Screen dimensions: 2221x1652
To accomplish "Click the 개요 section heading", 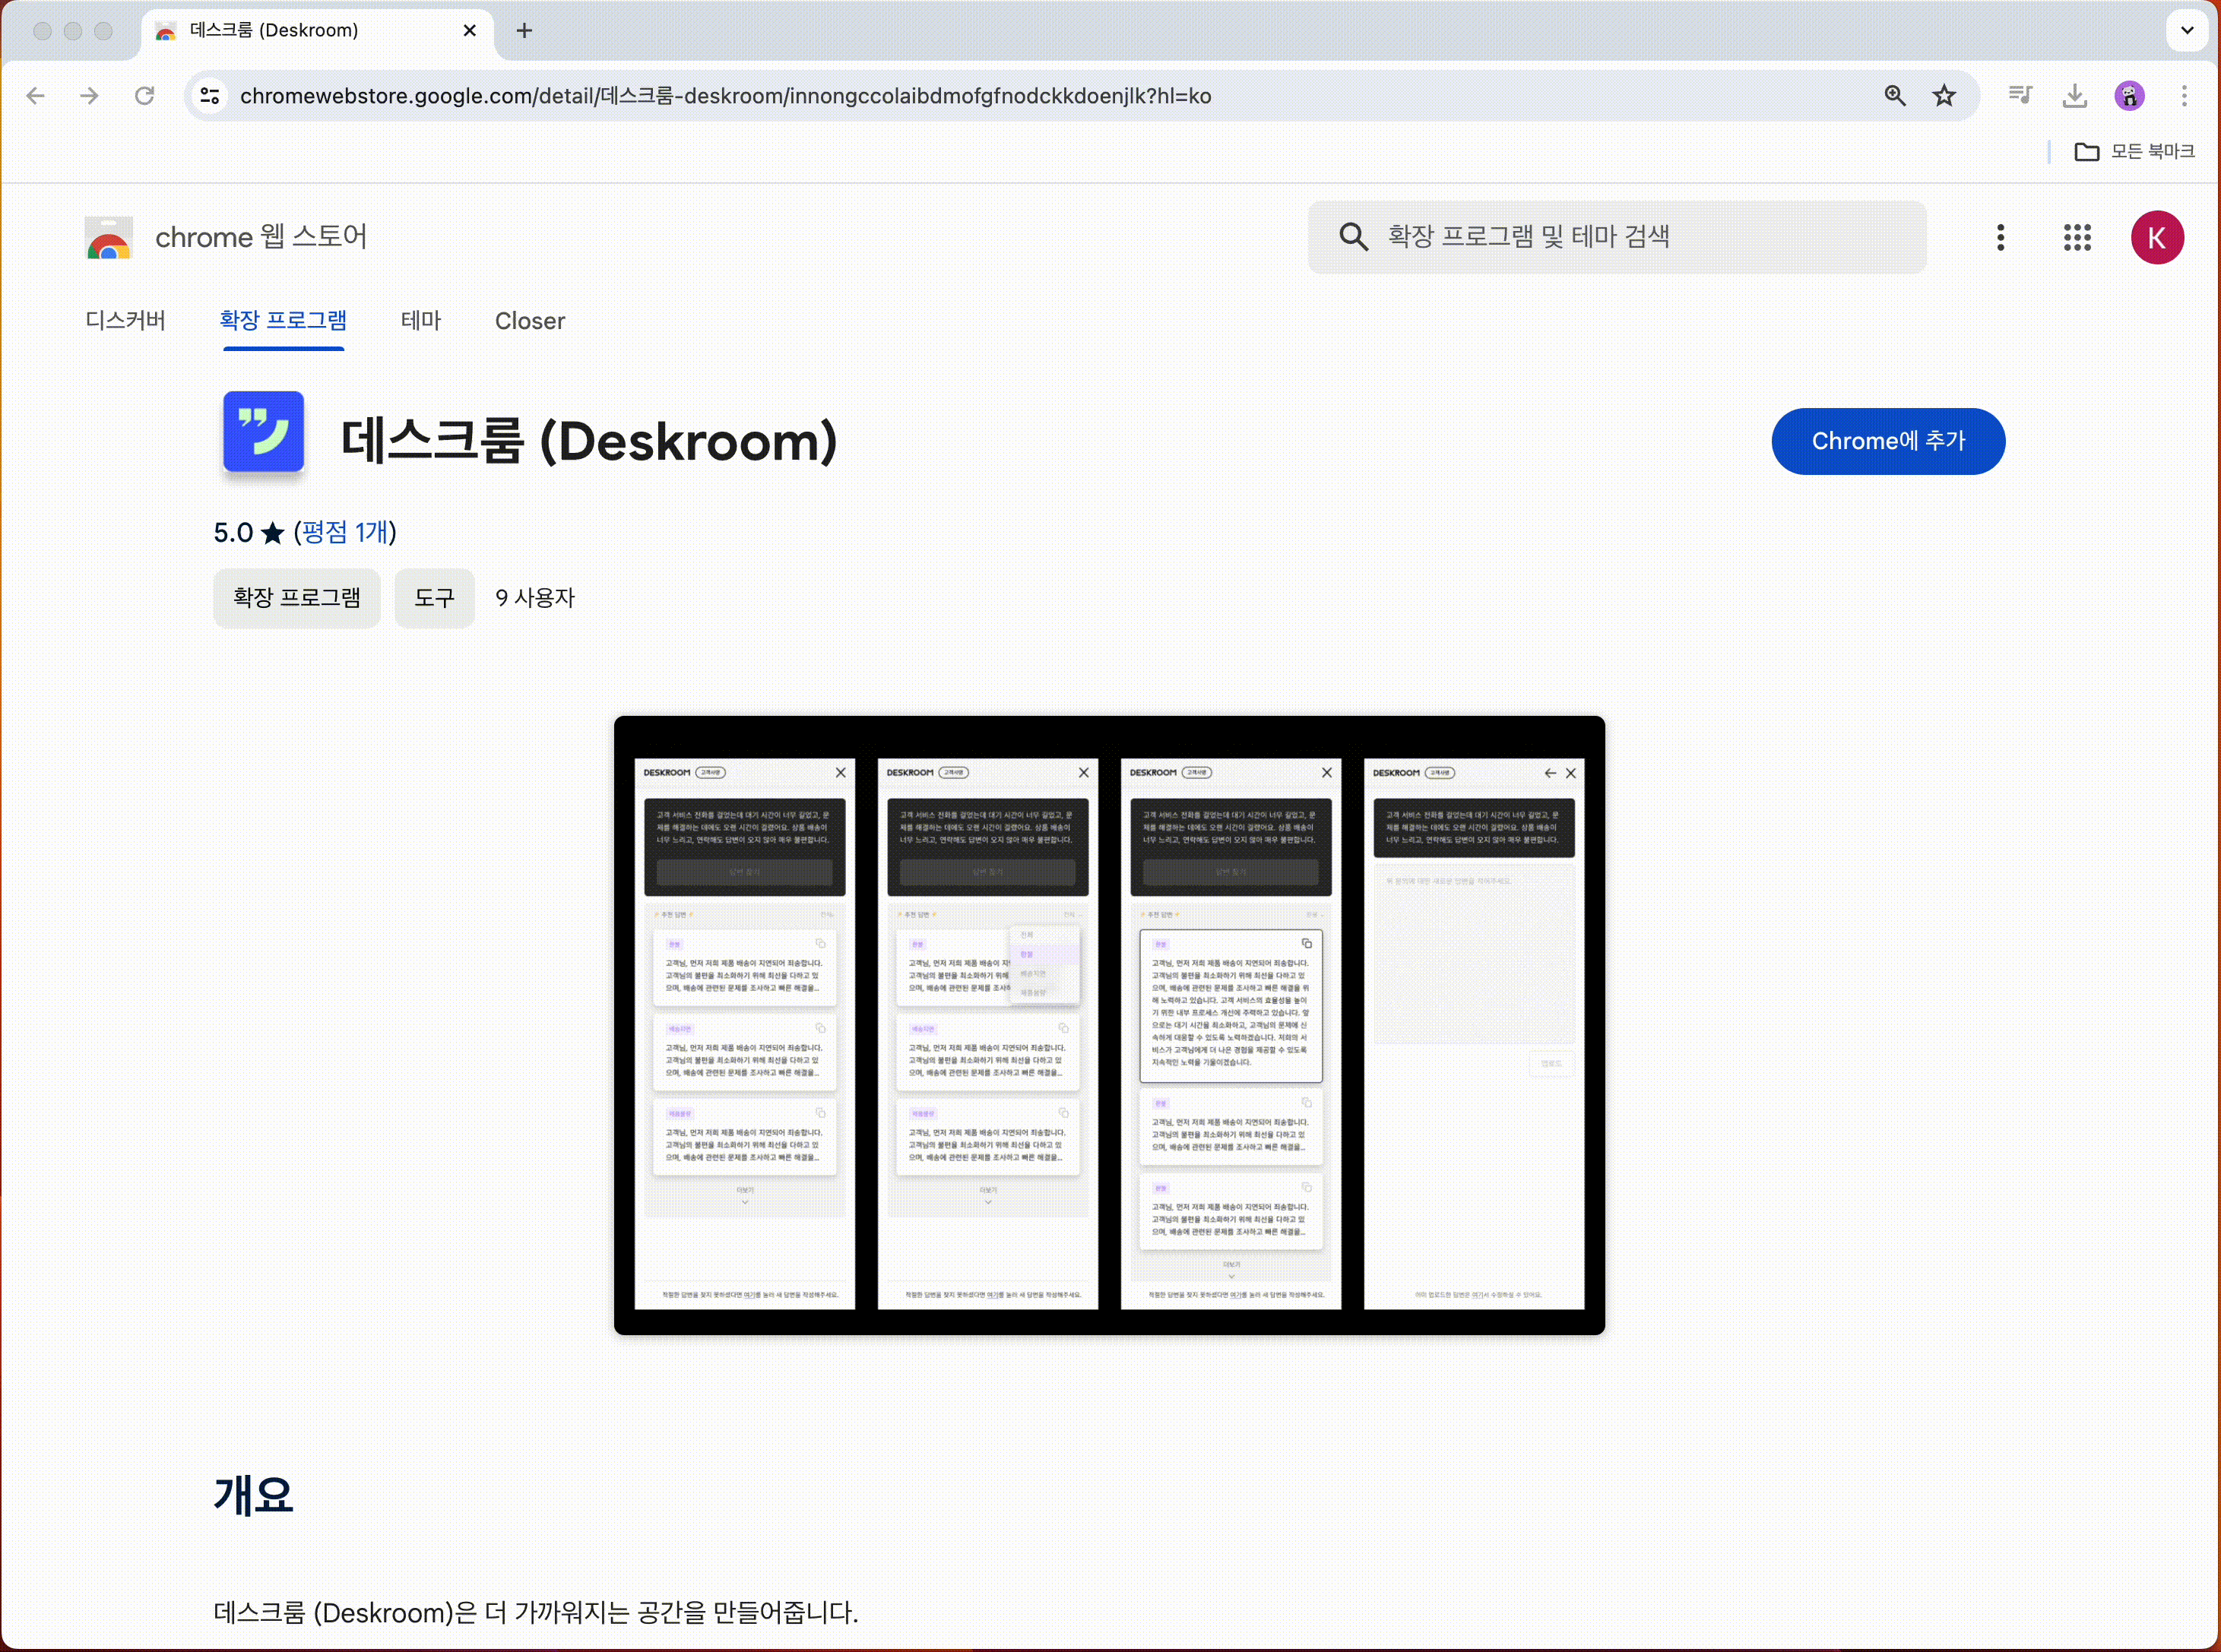I will (x=253, y=1495).
